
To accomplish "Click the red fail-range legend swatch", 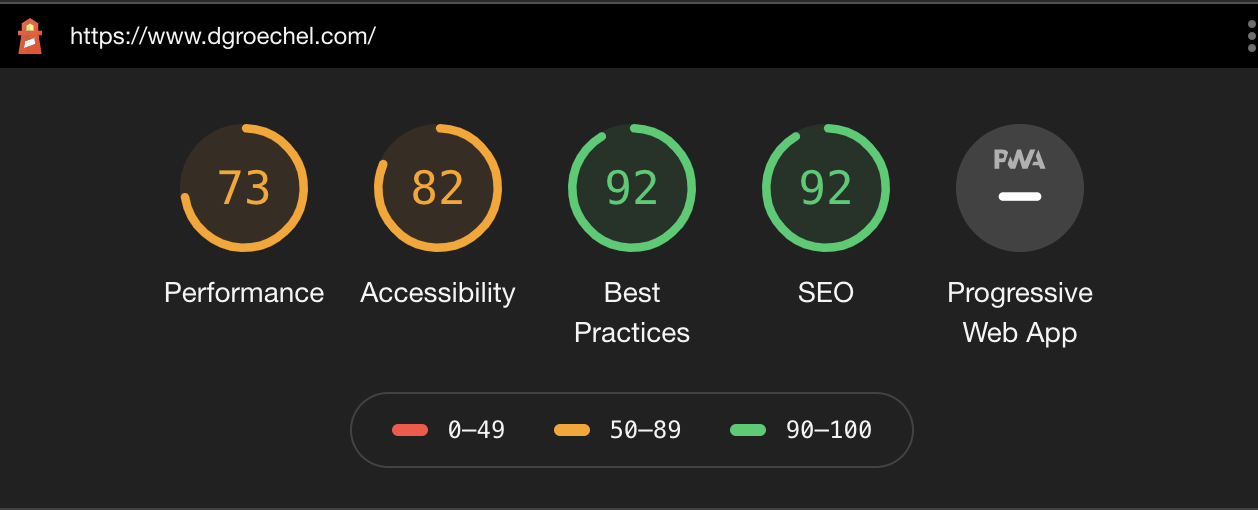I will (410, 430).
